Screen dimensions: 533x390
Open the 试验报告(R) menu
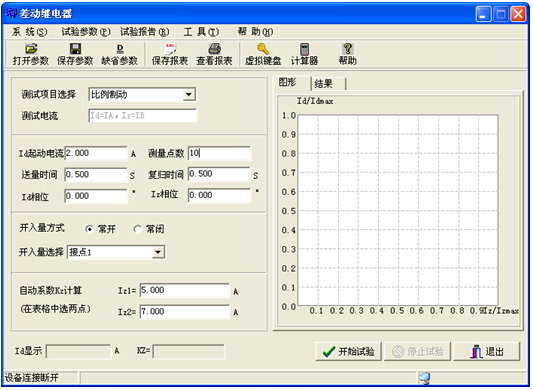click(x=144, y=32)
